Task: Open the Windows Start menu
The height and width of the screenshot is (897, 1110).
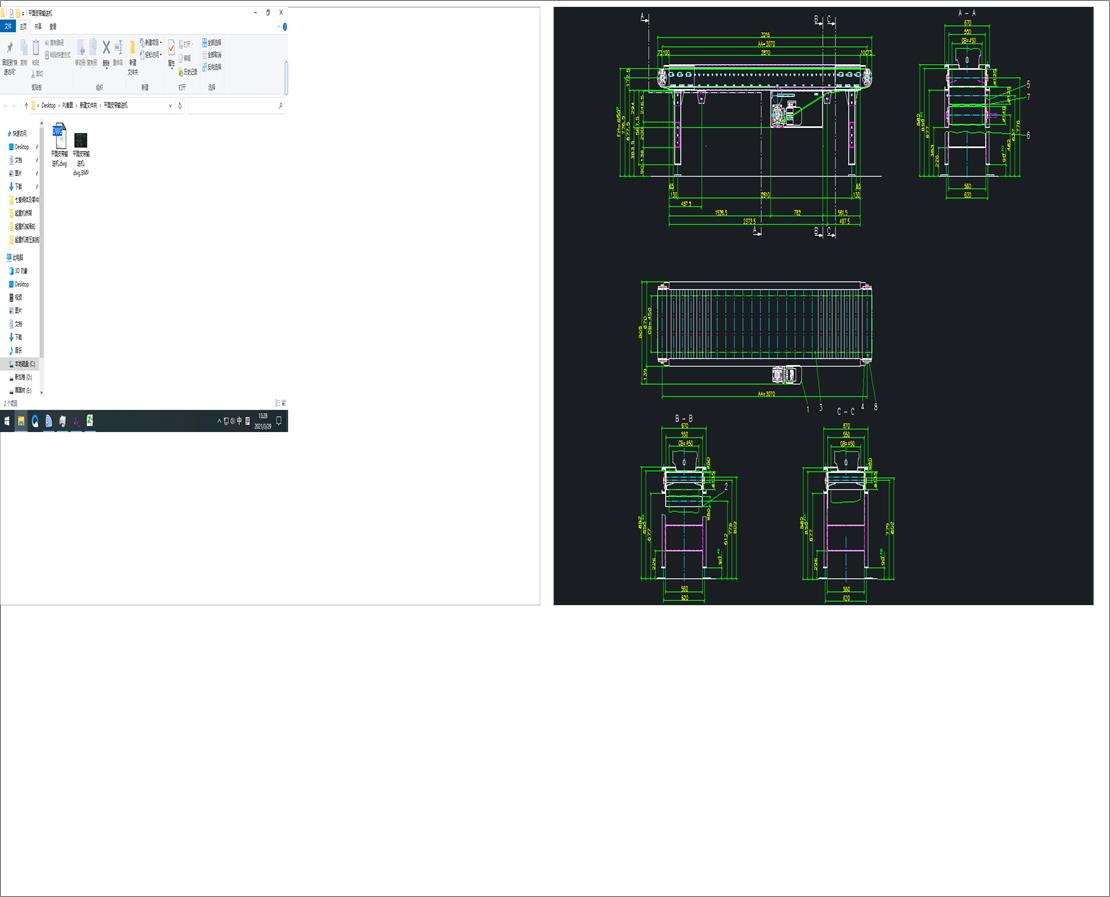Action: pos(7,421)
